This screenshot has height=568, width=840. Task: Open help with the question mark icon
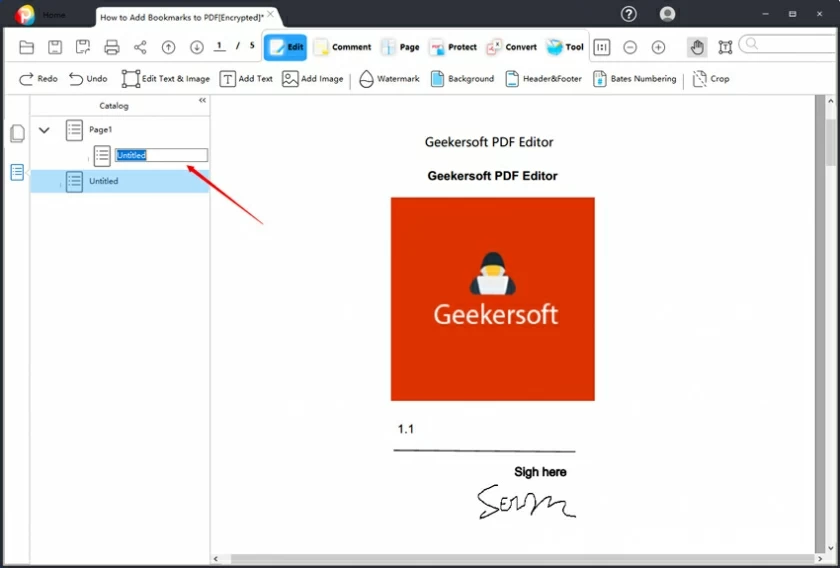(628, 14)
